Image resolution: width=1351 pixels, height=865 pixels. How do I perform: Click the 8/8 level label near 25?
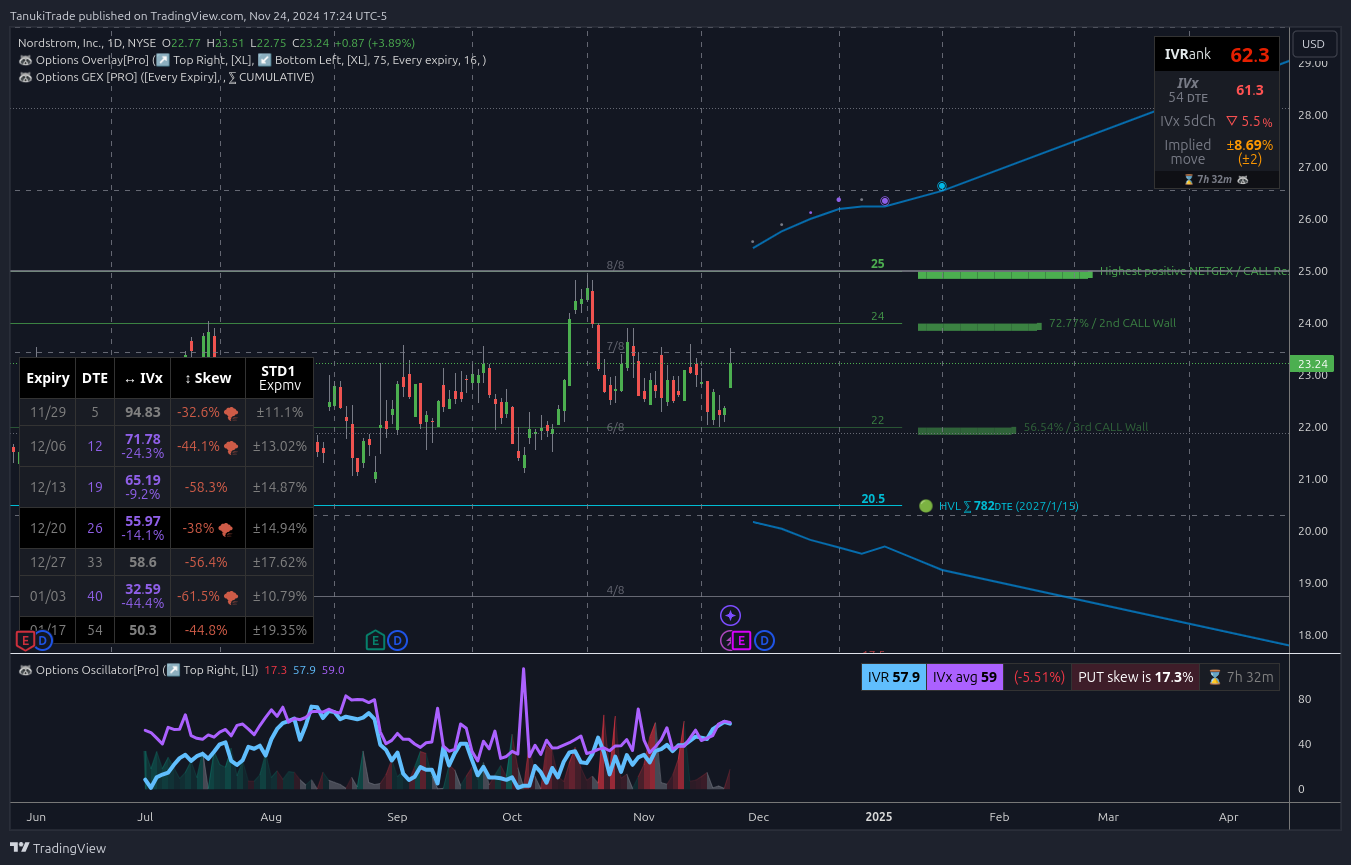616,265
